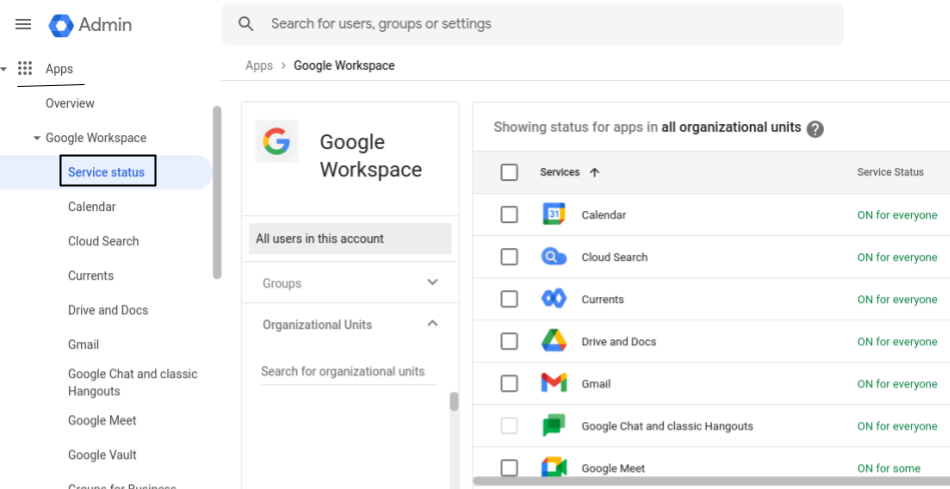Image resolution: width=950 pixels, height=489 pixels.
Task: Select all services with header checkbox
Action: 510,173
